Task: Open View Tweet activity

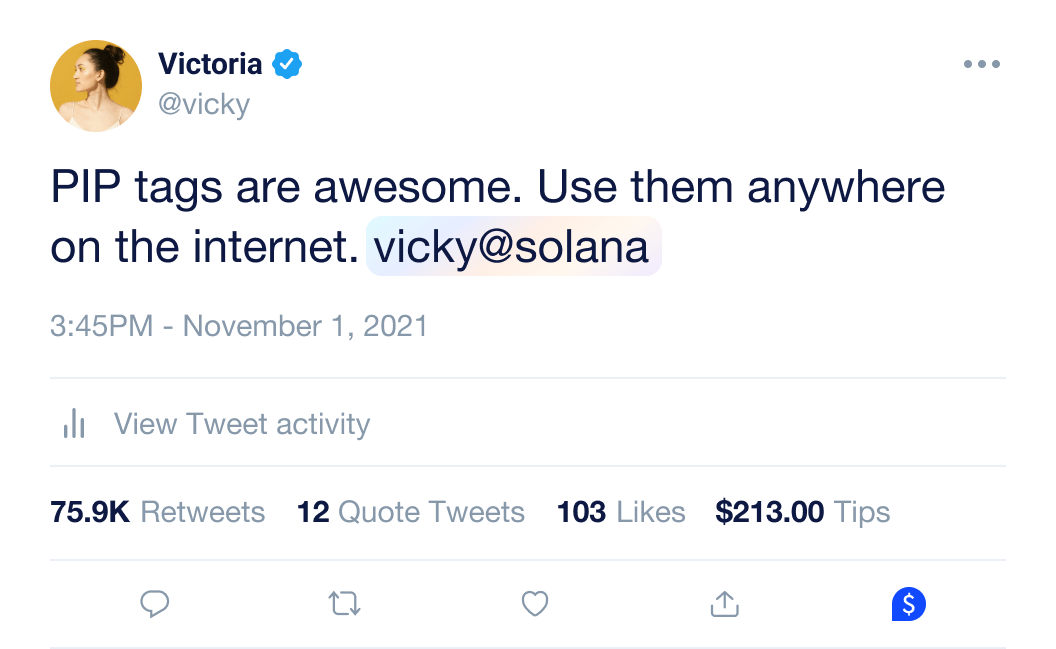Action: (242, 424)
